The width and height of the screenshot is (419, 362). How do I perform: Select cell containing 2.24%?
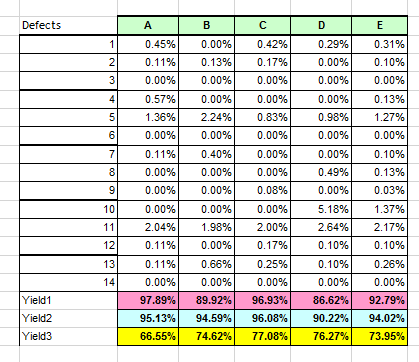pyautogui.click(x=206, y=117)
